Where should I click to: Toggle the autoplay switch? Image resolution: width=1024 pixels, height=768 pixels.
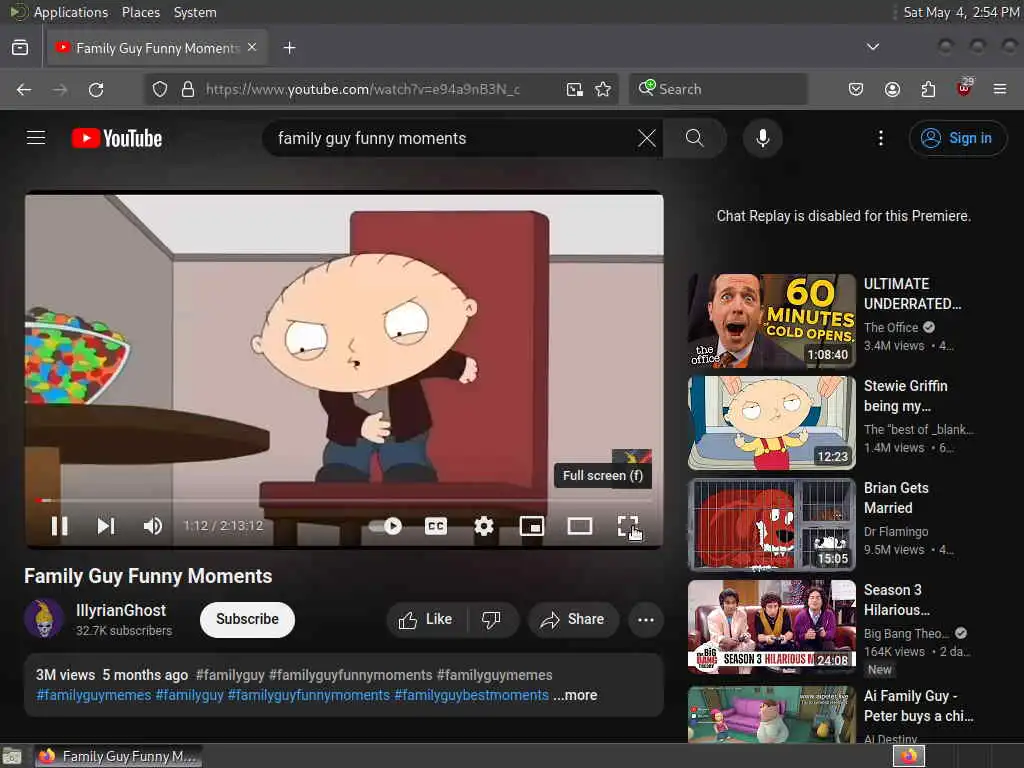(x=385, y=526)
